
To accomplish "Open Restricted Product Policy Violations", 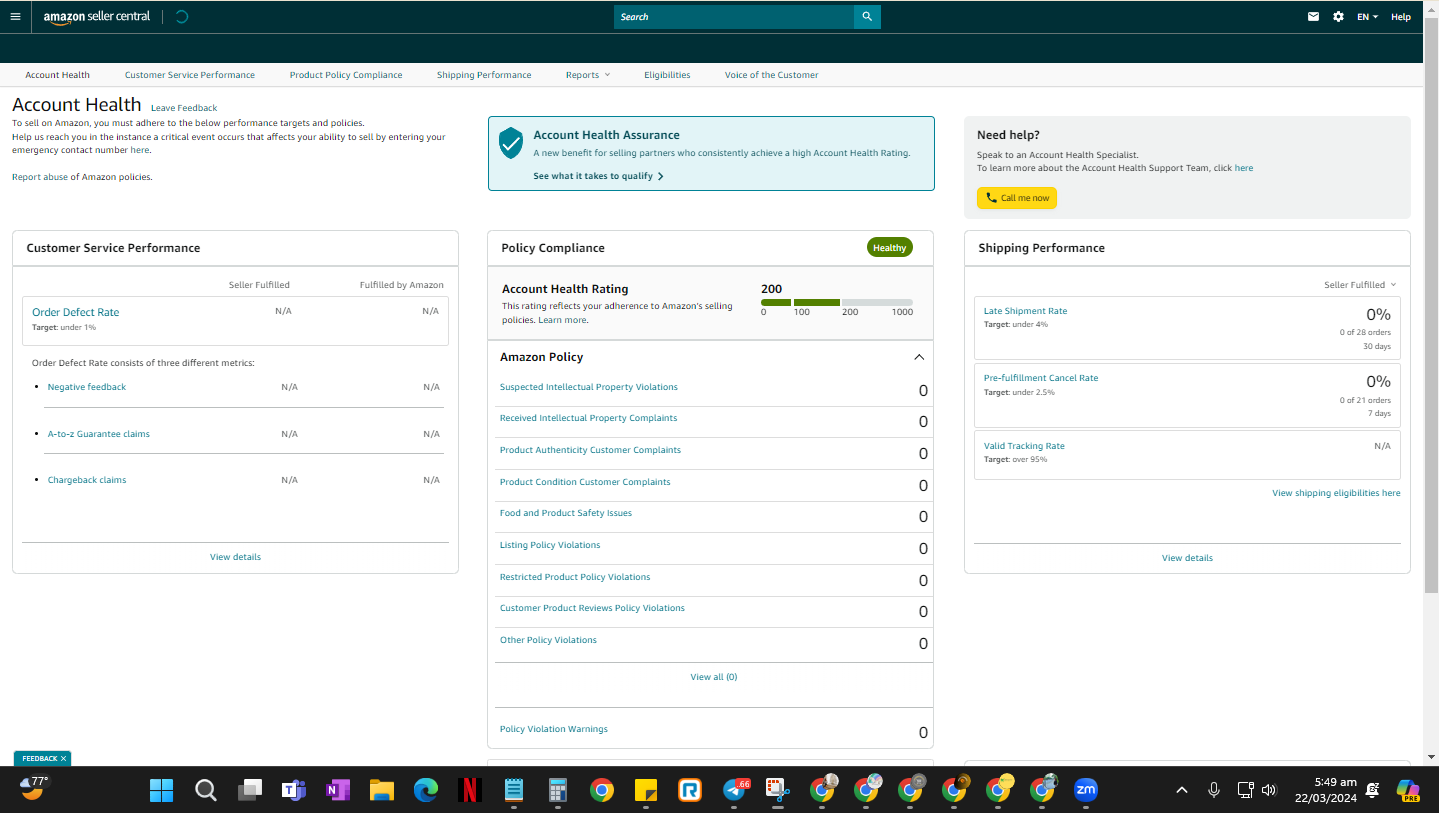I will point(575,577).
